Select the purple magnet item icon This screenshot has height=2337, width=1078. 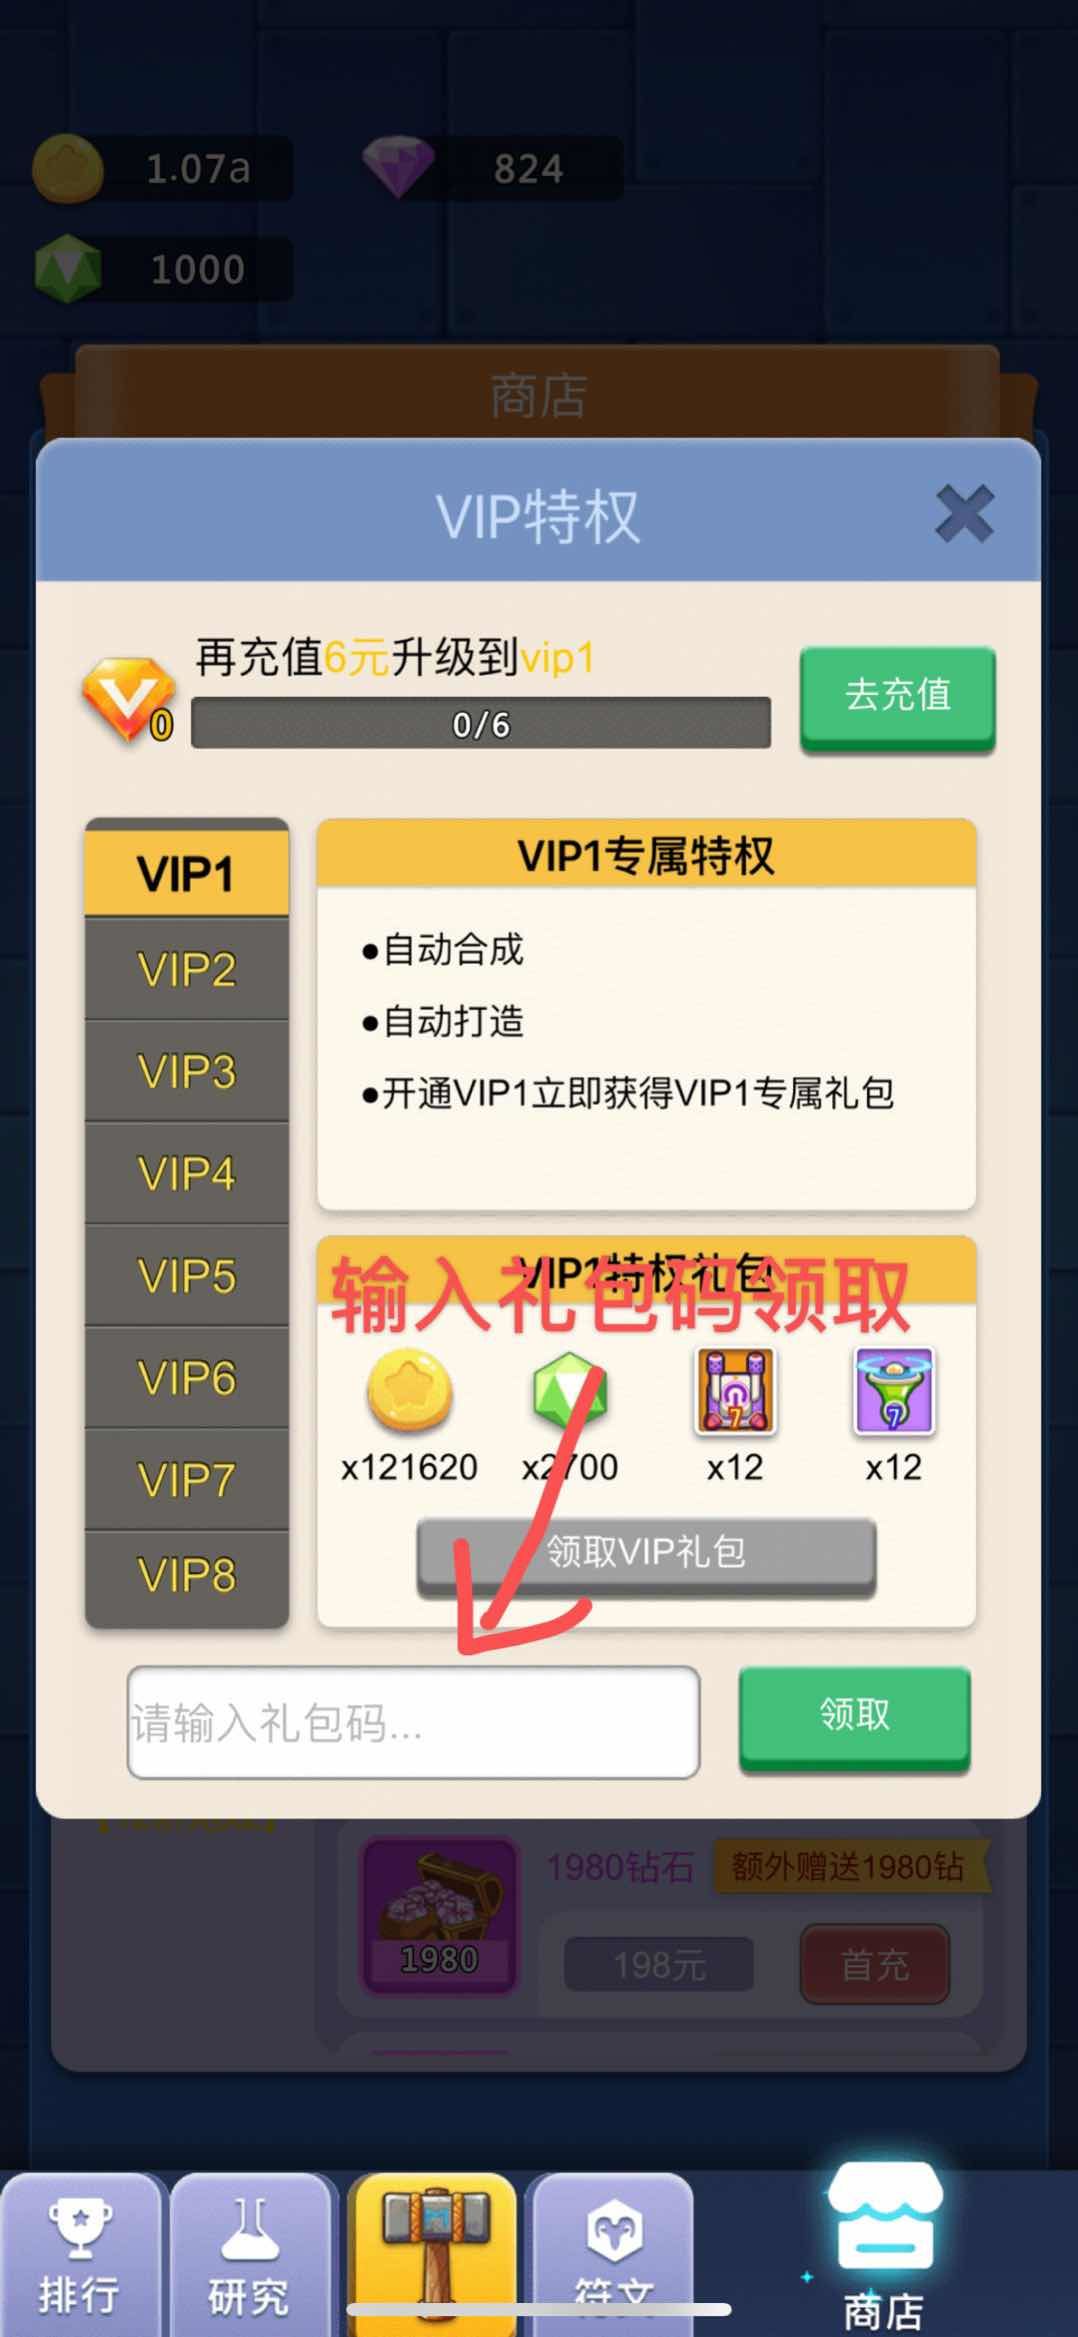(x=735, y=1391)
